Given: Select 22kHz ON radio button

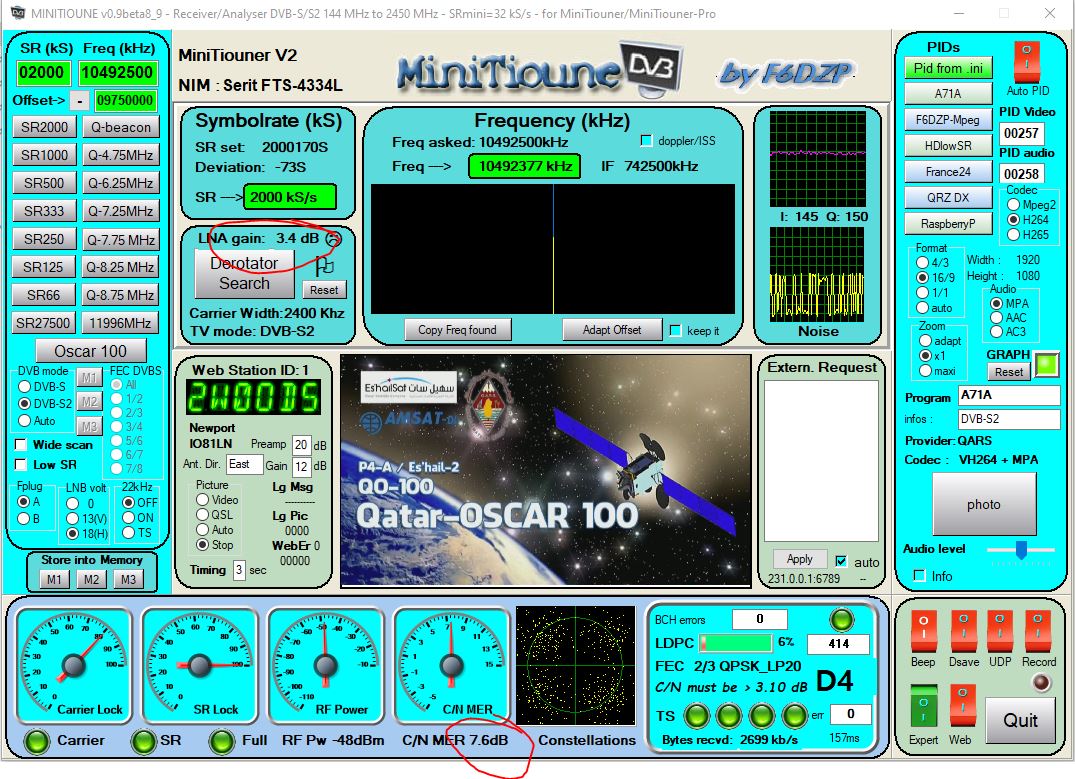Looking at the screenshot, I should point(128,518).
